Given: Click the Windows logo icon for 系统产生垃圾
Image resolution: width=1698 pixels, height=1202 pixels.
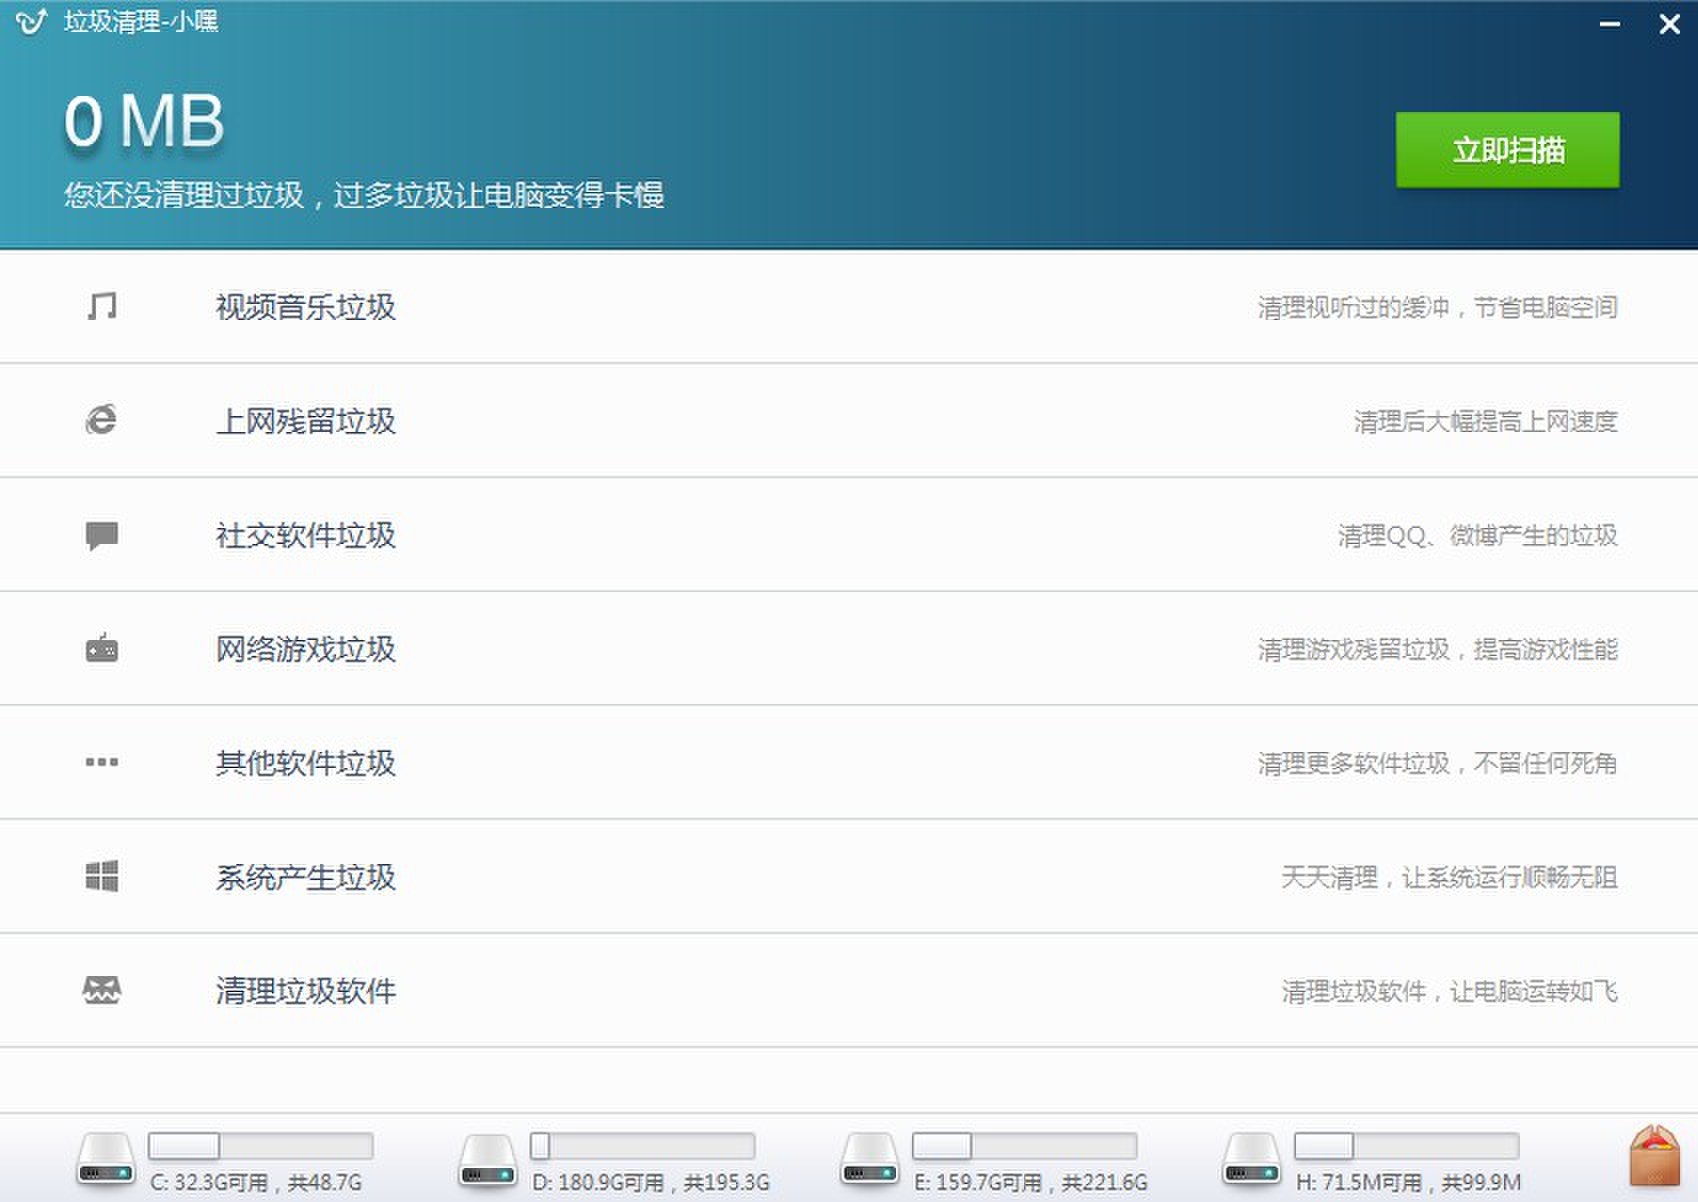Looking at the screenshot, I should point(103,877).
